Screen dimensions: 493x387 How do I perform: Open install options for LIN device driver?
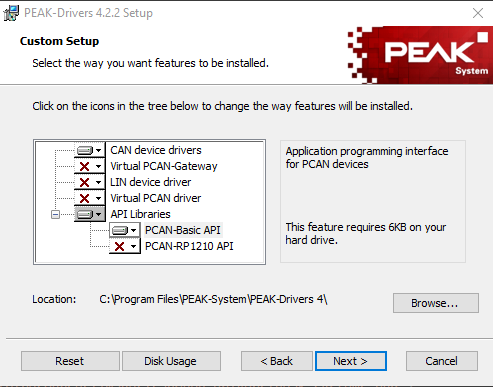90,182
